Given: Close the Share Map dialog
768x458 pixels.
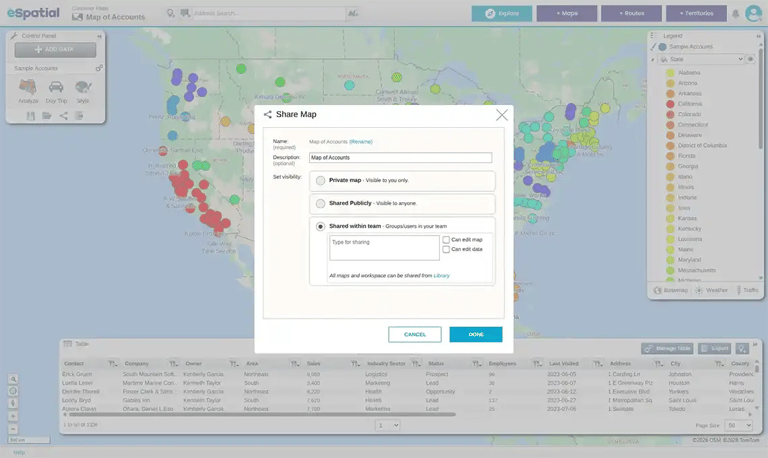Looking at the screenshot, I should pos(502,115).
